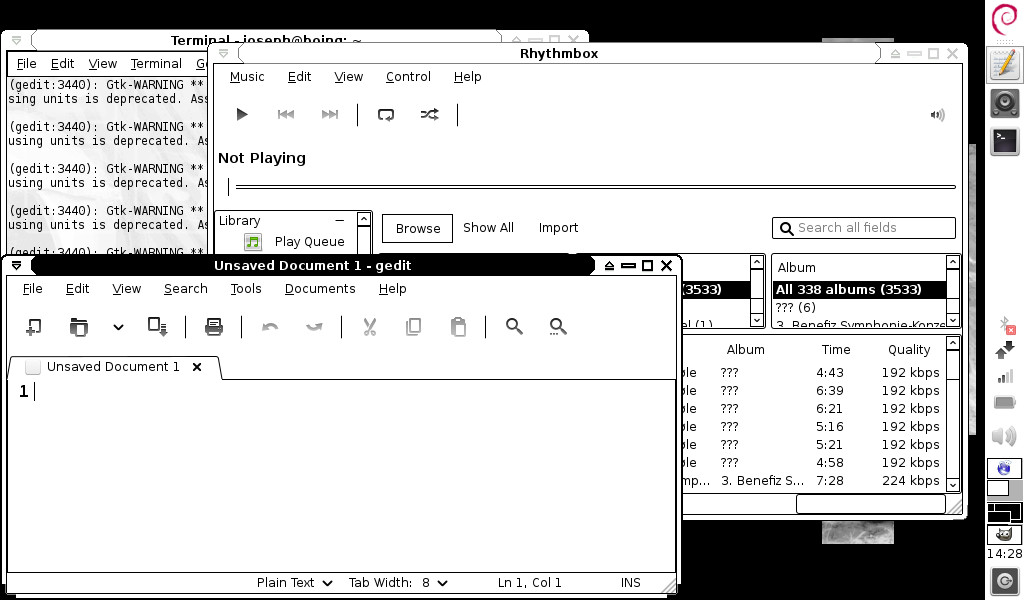Open the Terminal menu in Terminal window
Image resolution: width=1024 pixels, height=600 pixels.
[156, 63]
